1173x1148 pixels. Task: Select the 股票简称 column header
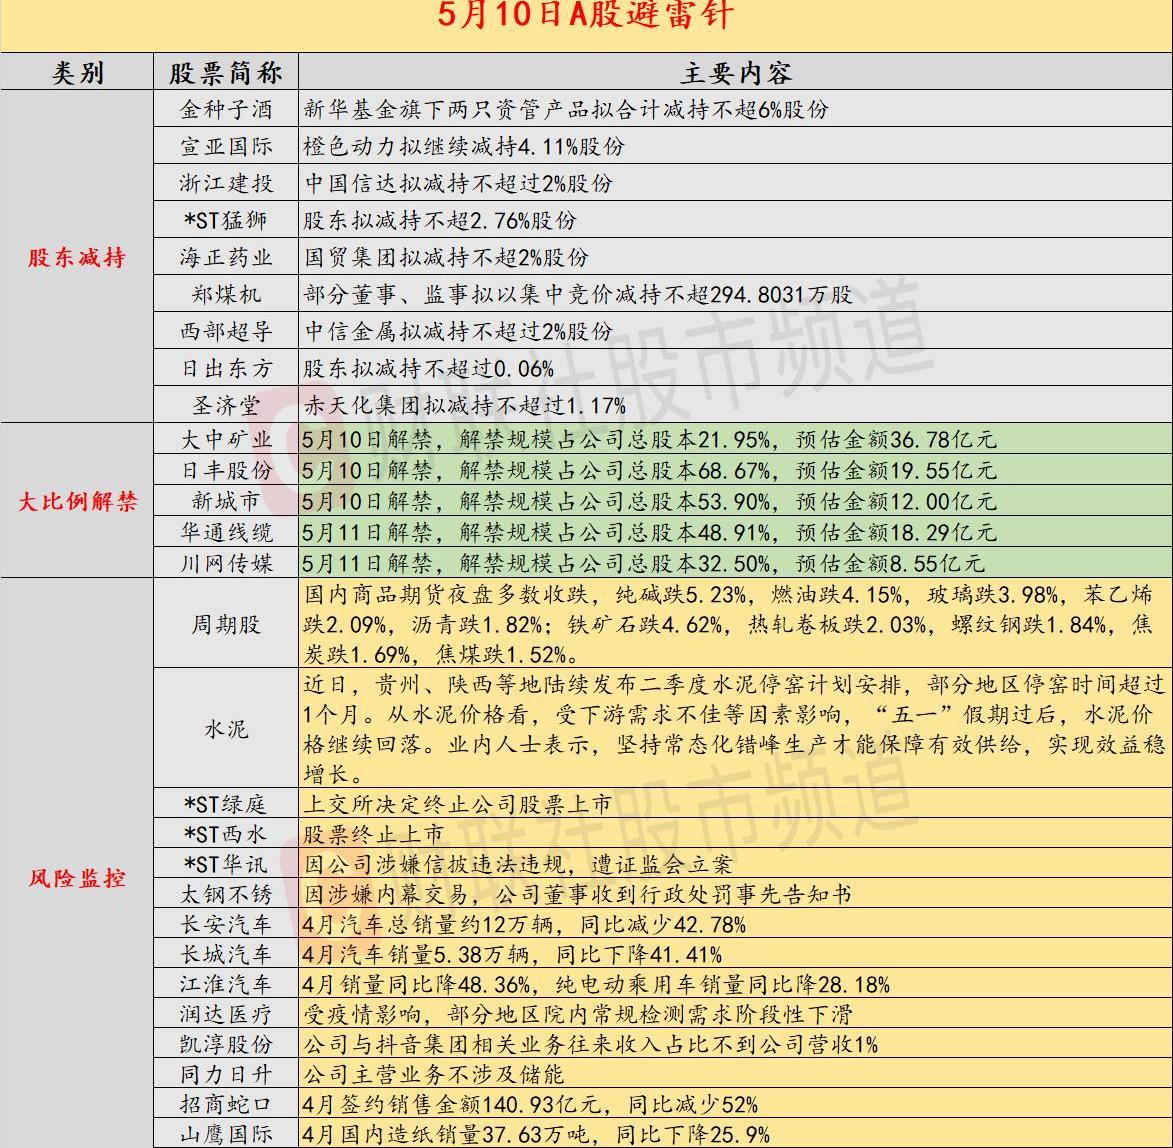point(226,72)
